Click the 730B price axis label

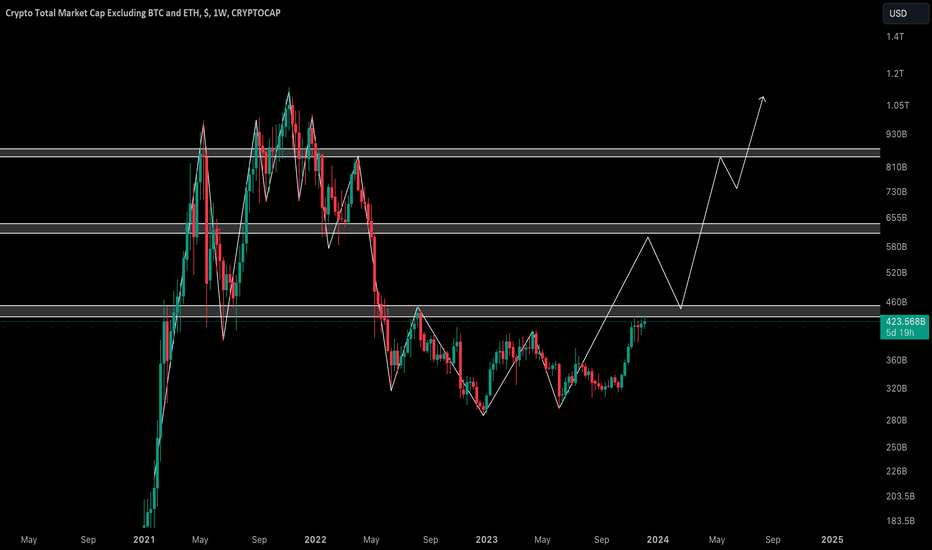tap(896, 192)
